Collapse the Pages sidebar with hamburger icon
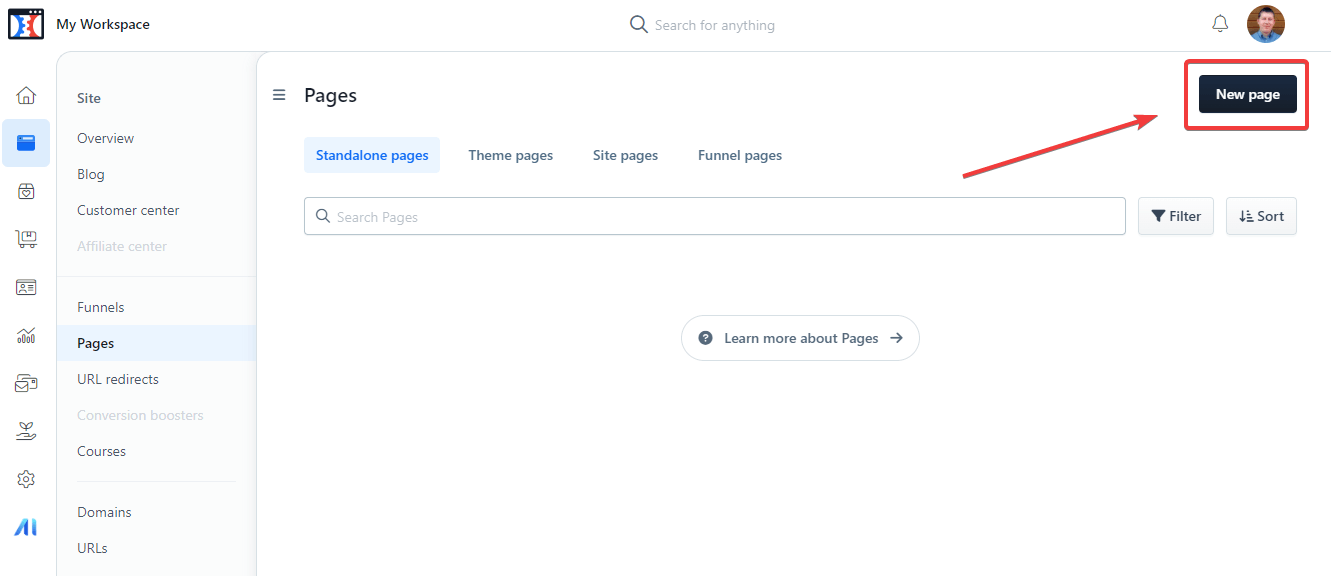This screenshot has width=1331, height=576. pos(279,94)
